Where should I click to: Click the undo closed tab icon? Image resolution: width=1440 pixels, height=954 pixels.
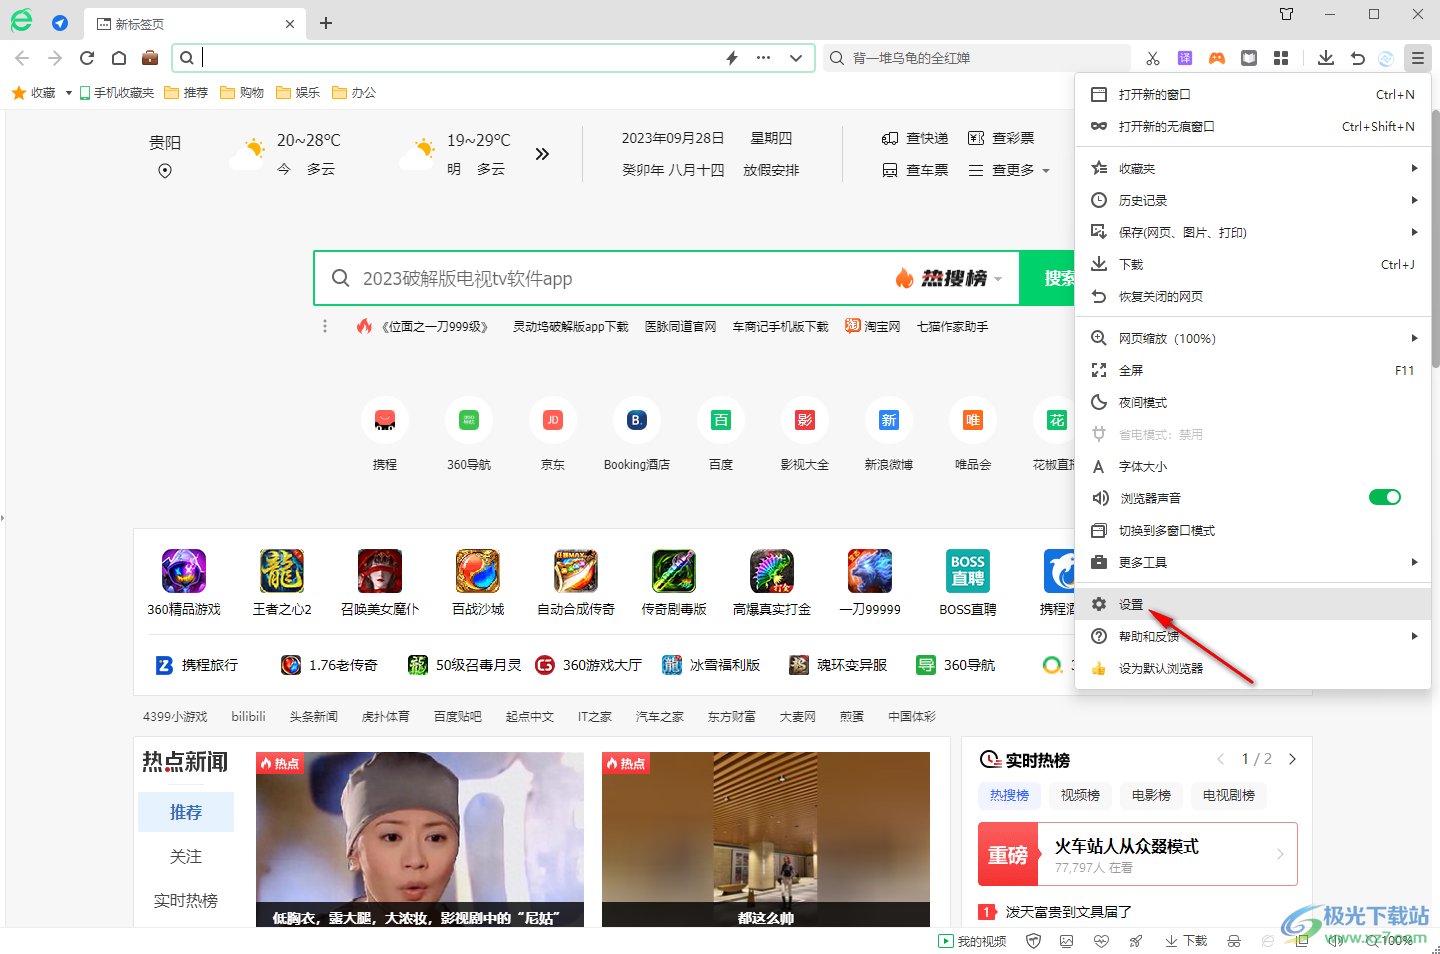point(1357,58)
